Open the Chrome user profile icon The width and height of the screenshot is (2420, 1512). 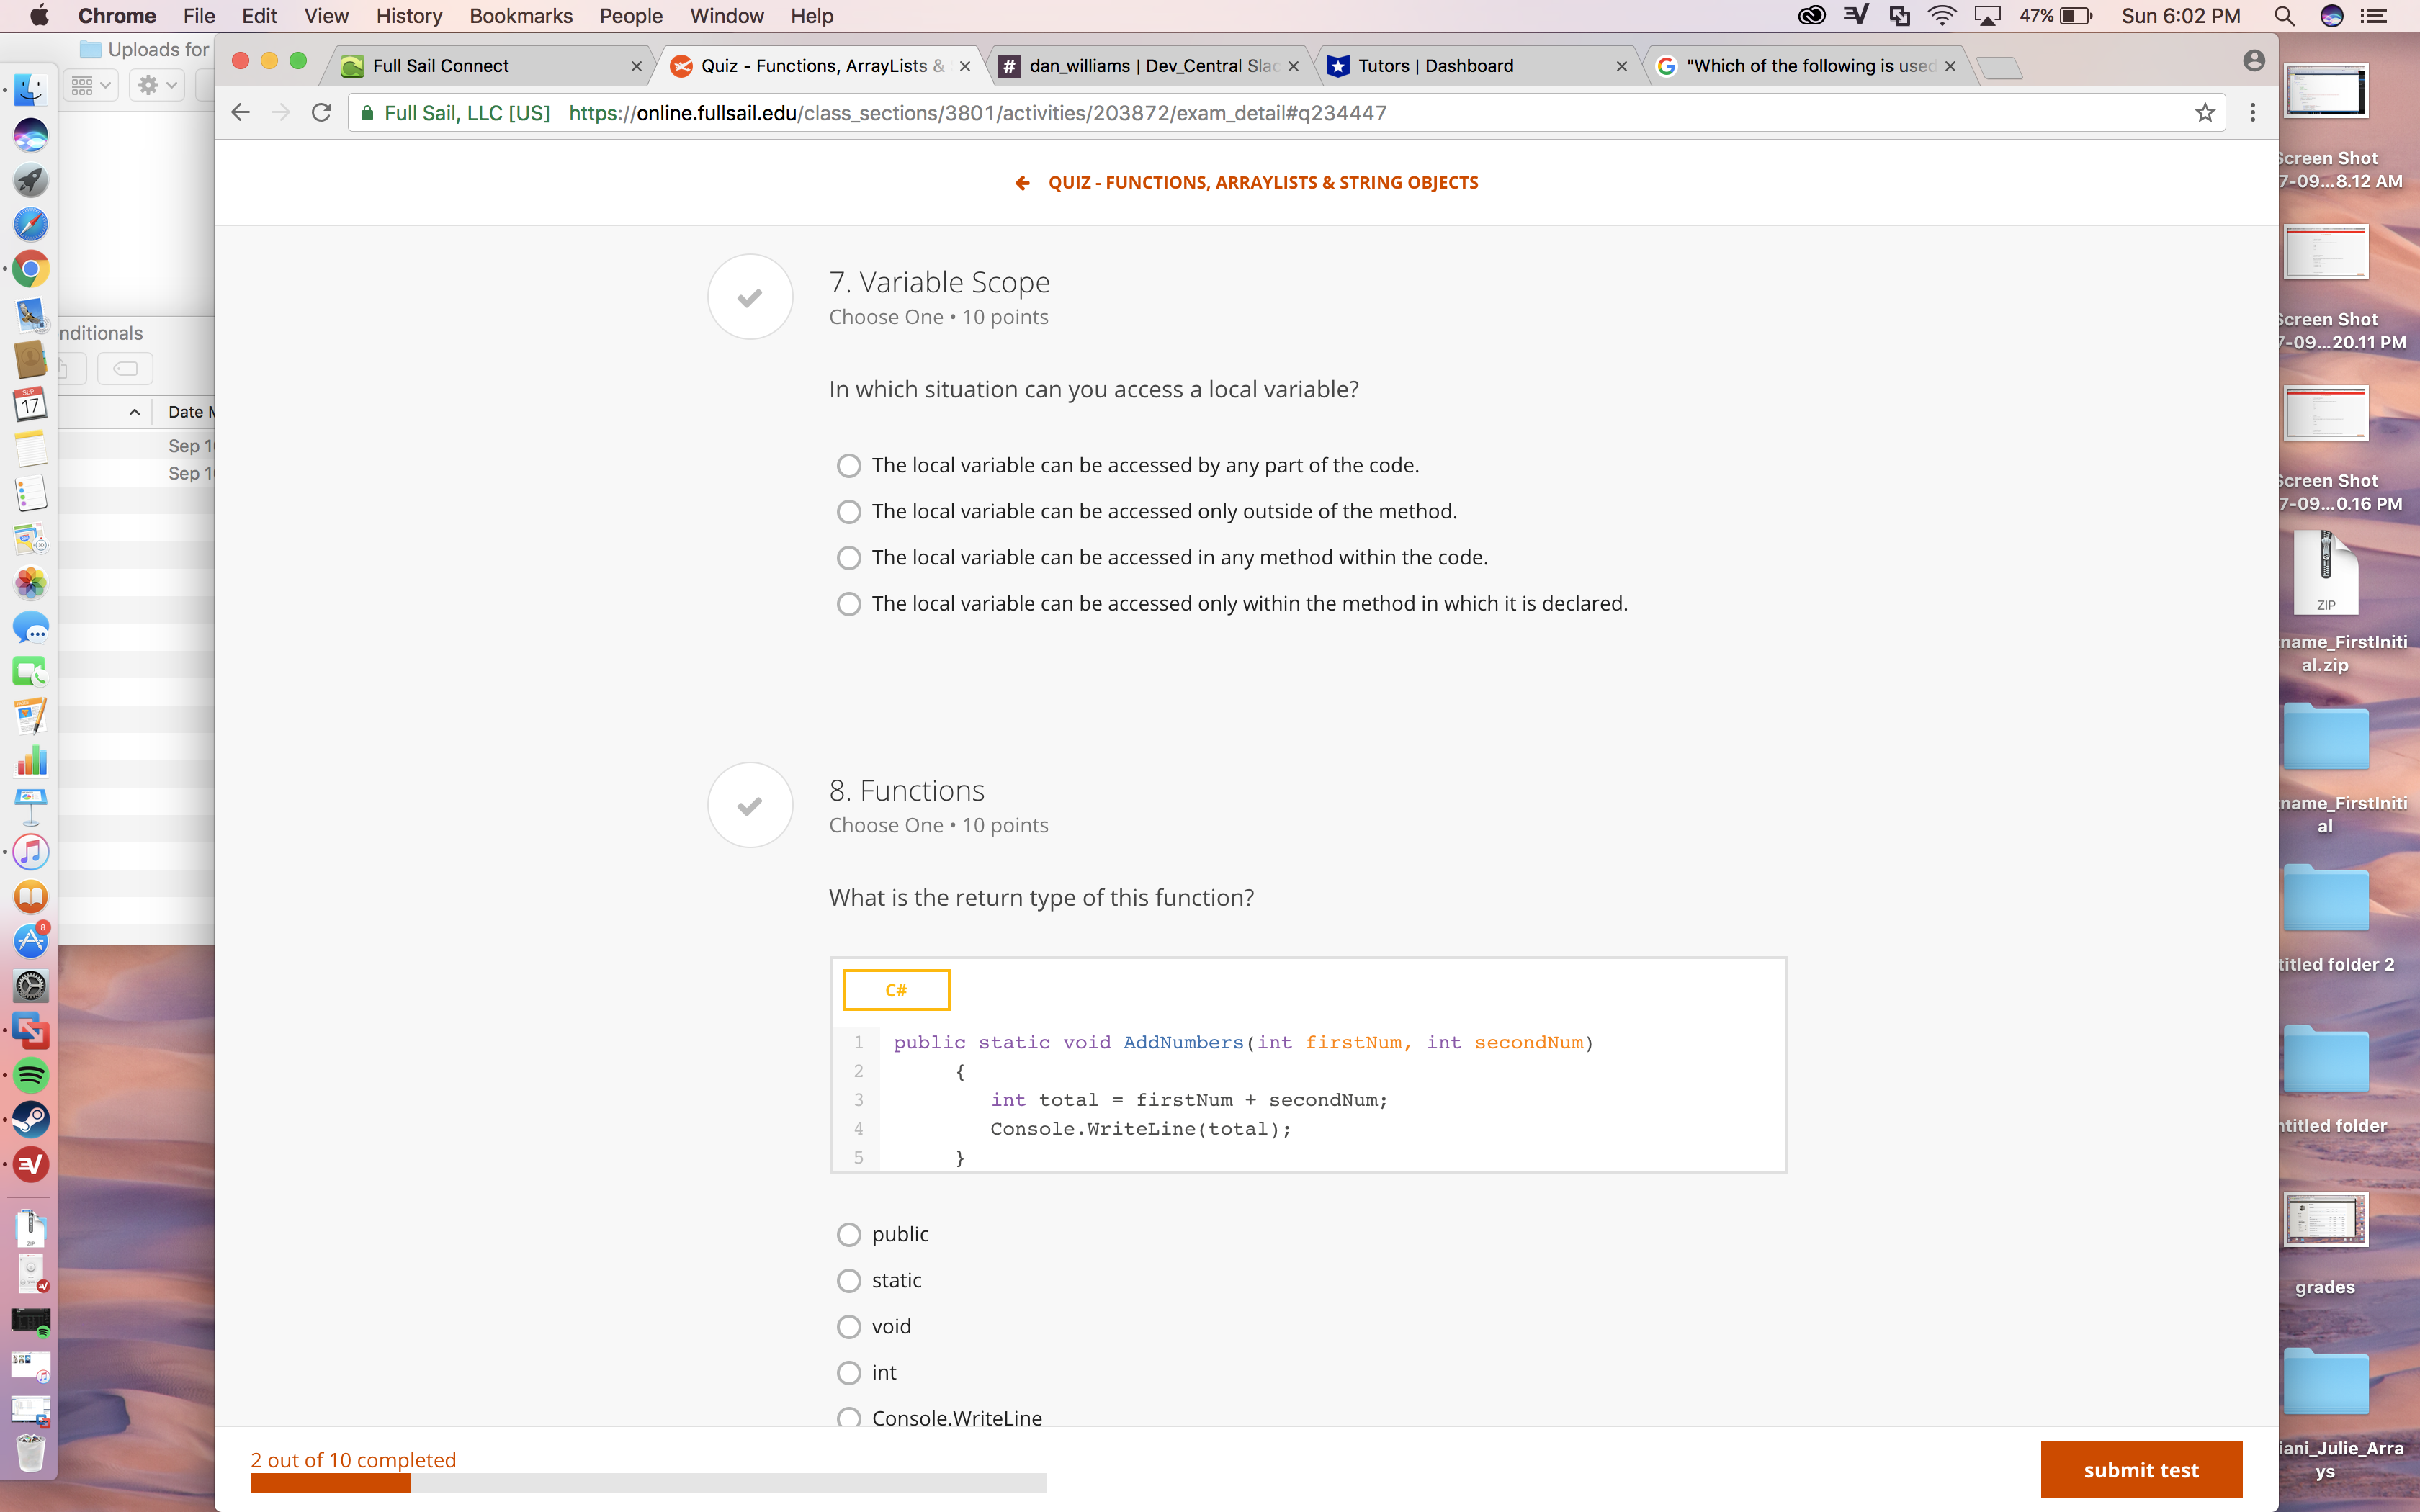coord(2253,62)
